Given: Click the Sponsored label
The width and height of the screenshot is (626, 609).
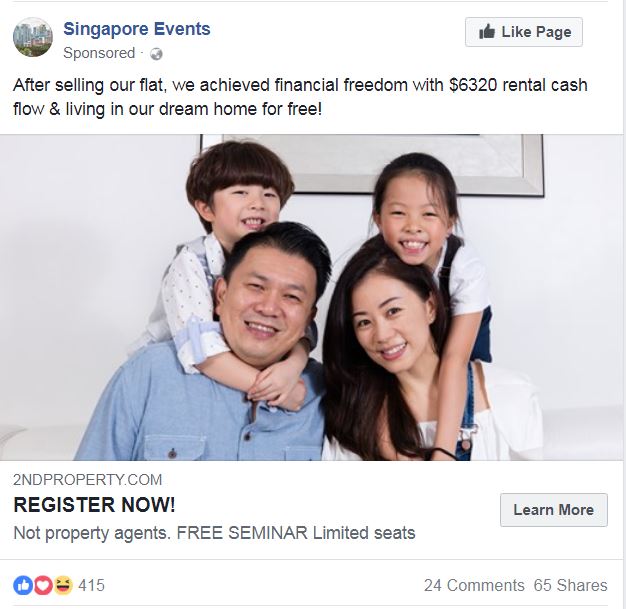Looking at the screenshot, I should click(x=99, y=53).
